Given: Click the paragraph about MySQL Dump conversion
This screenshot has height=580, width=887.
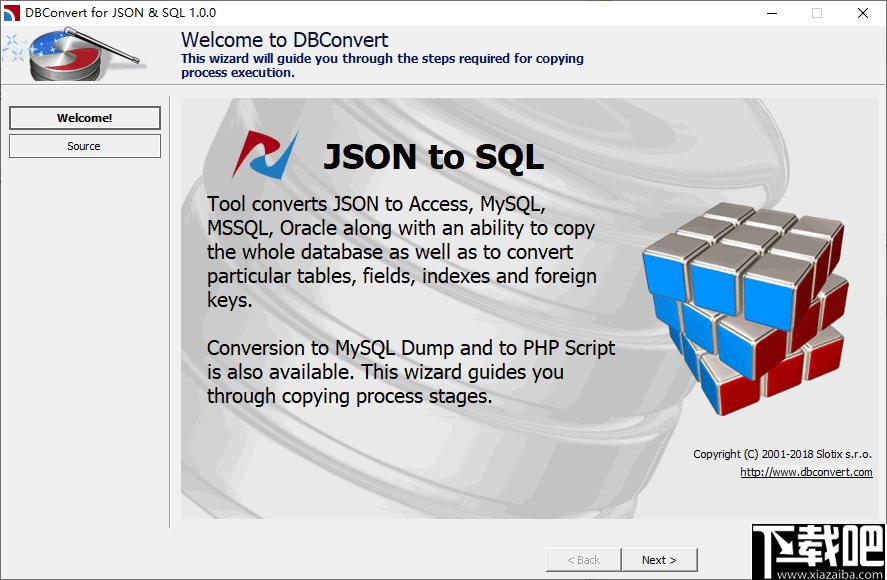Looking at the screenshot, I should [410, 372].
